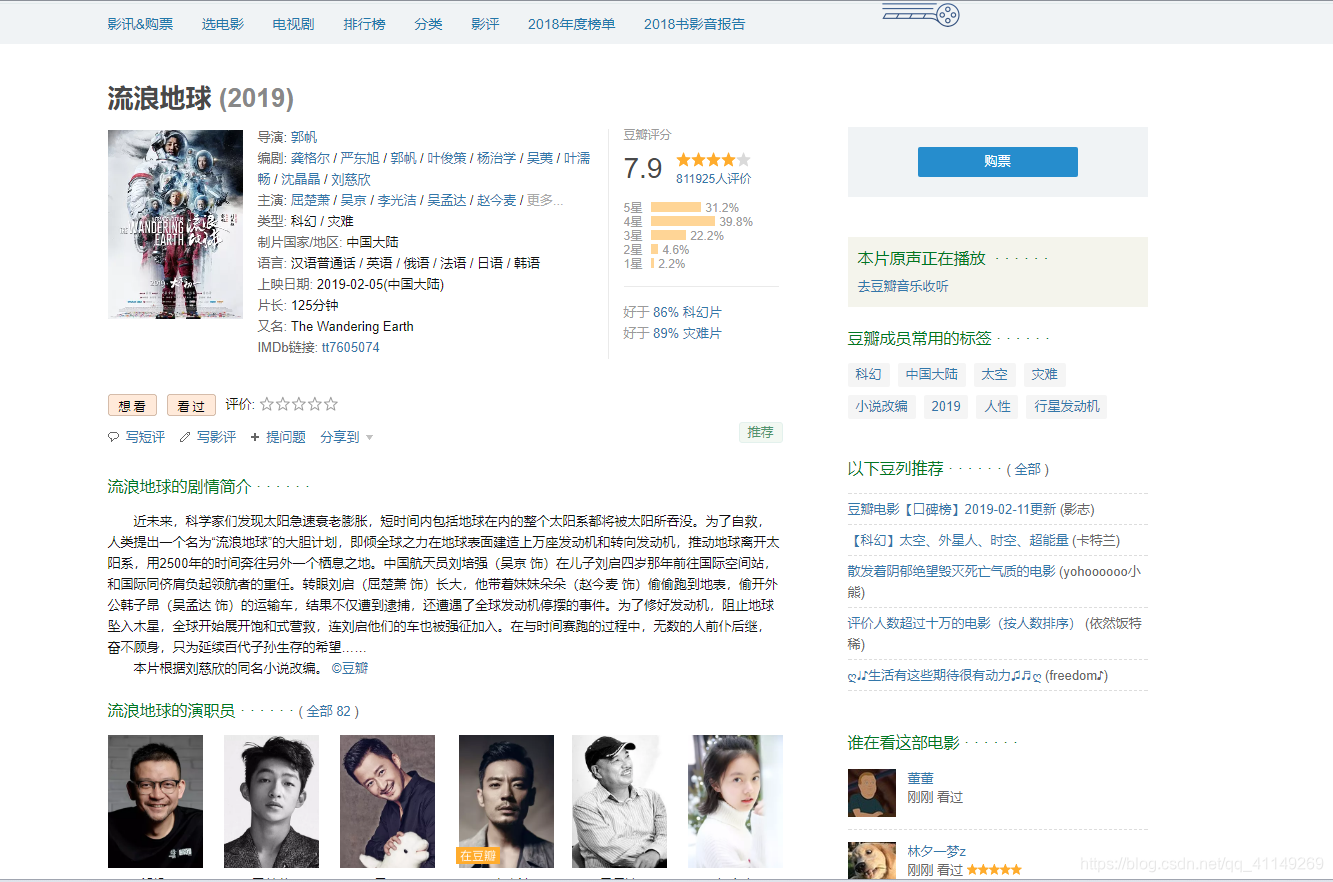Open user 蕾蕾's profile name
The width and height of the screenshot is (1333, 882).
coord(920,778)
